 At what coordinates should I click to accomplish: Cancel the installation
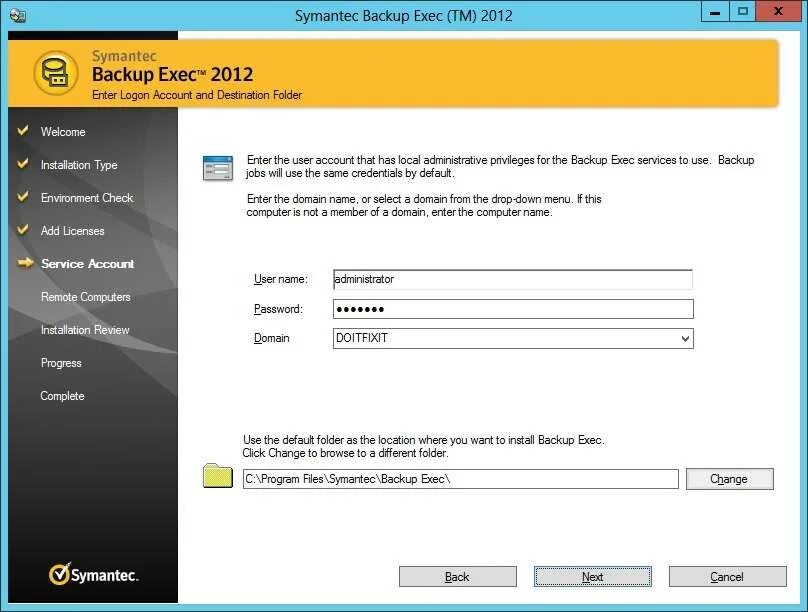coord(728,576)
